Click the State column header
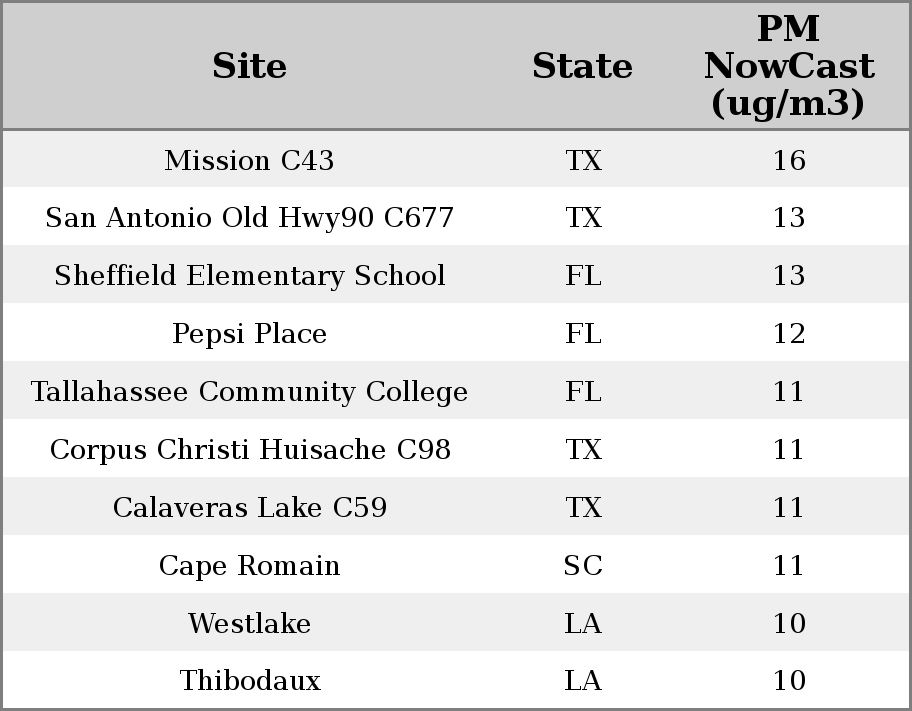Image resolution: width=912 pixels, height=711 pixels. point(583,66)
